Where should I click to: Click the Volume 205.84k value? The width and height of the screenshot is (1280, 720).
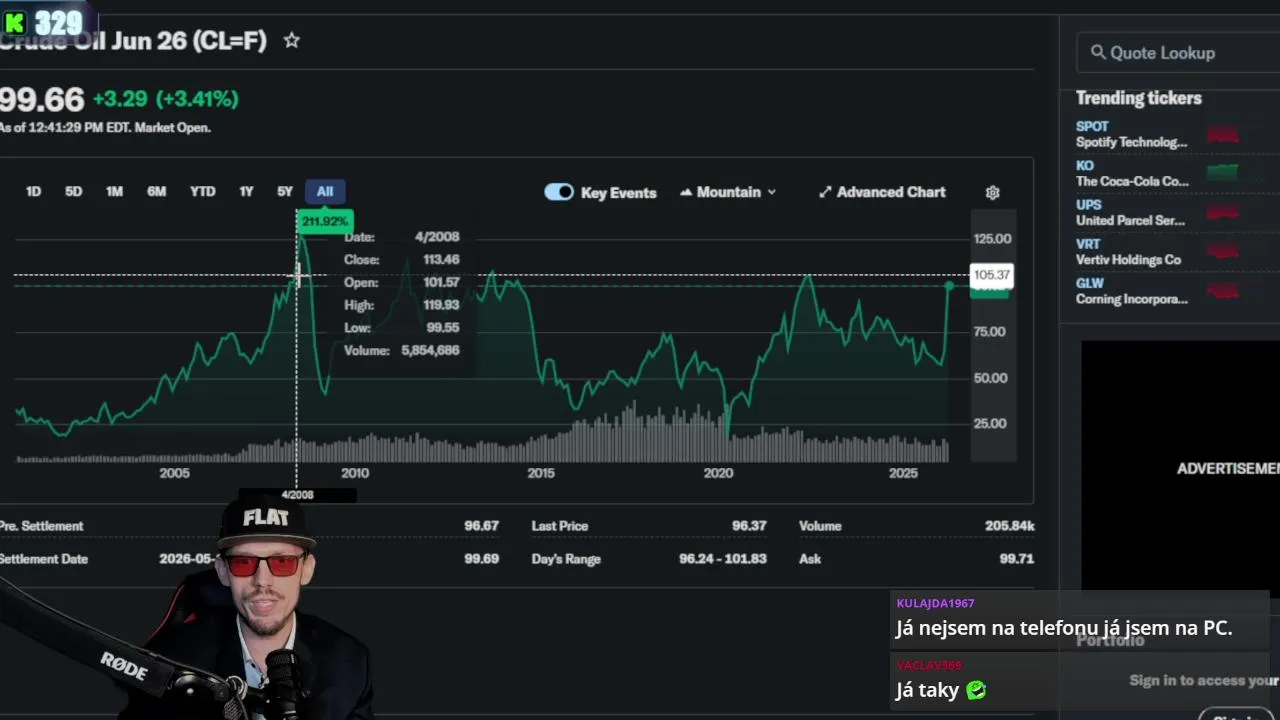point(1009,526)
